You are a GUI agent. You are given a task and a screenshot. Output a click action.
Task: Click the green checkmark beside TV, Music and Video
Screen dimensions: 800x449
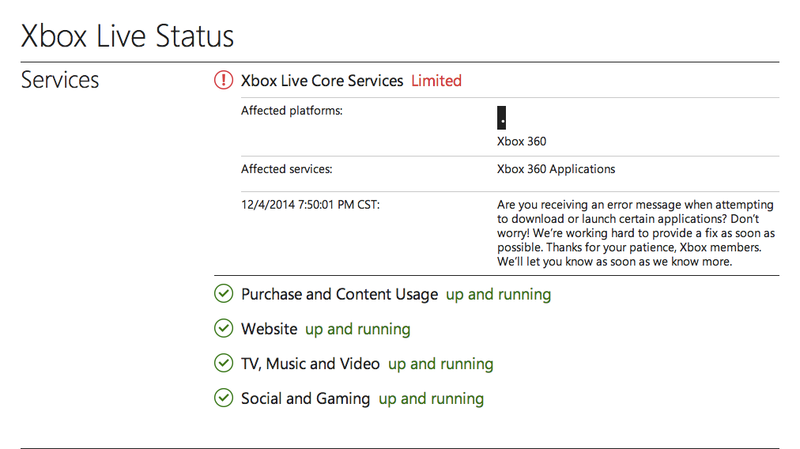(x=223, y=363)
